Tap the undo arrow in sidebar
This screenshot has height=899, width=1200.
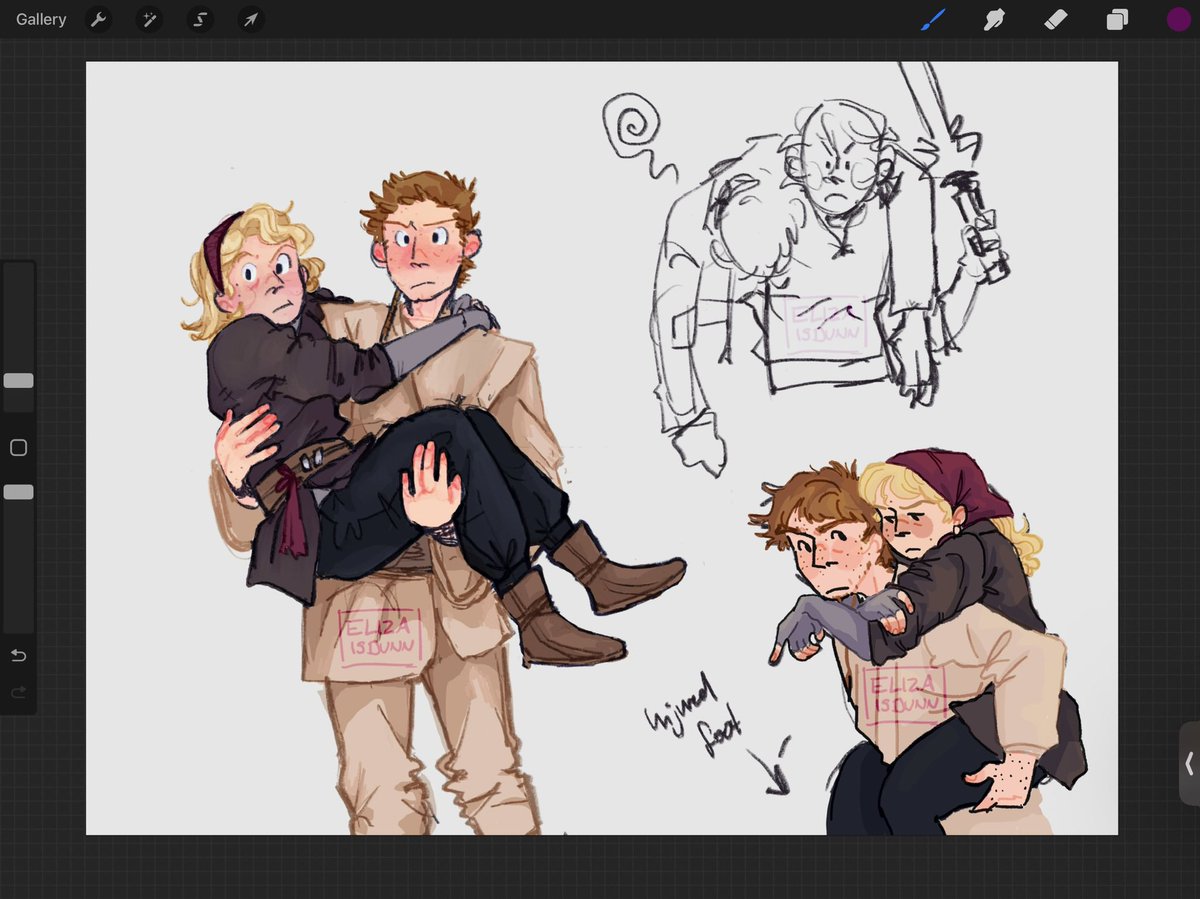coord(18,655)
